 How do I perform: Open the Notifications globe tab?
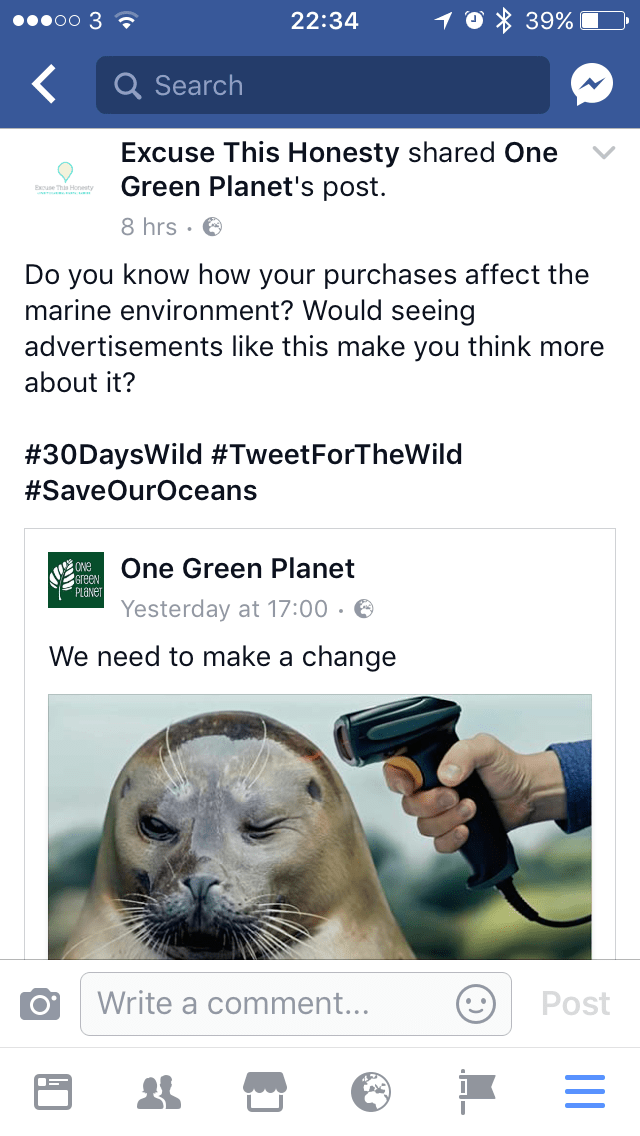[371, 1091]
